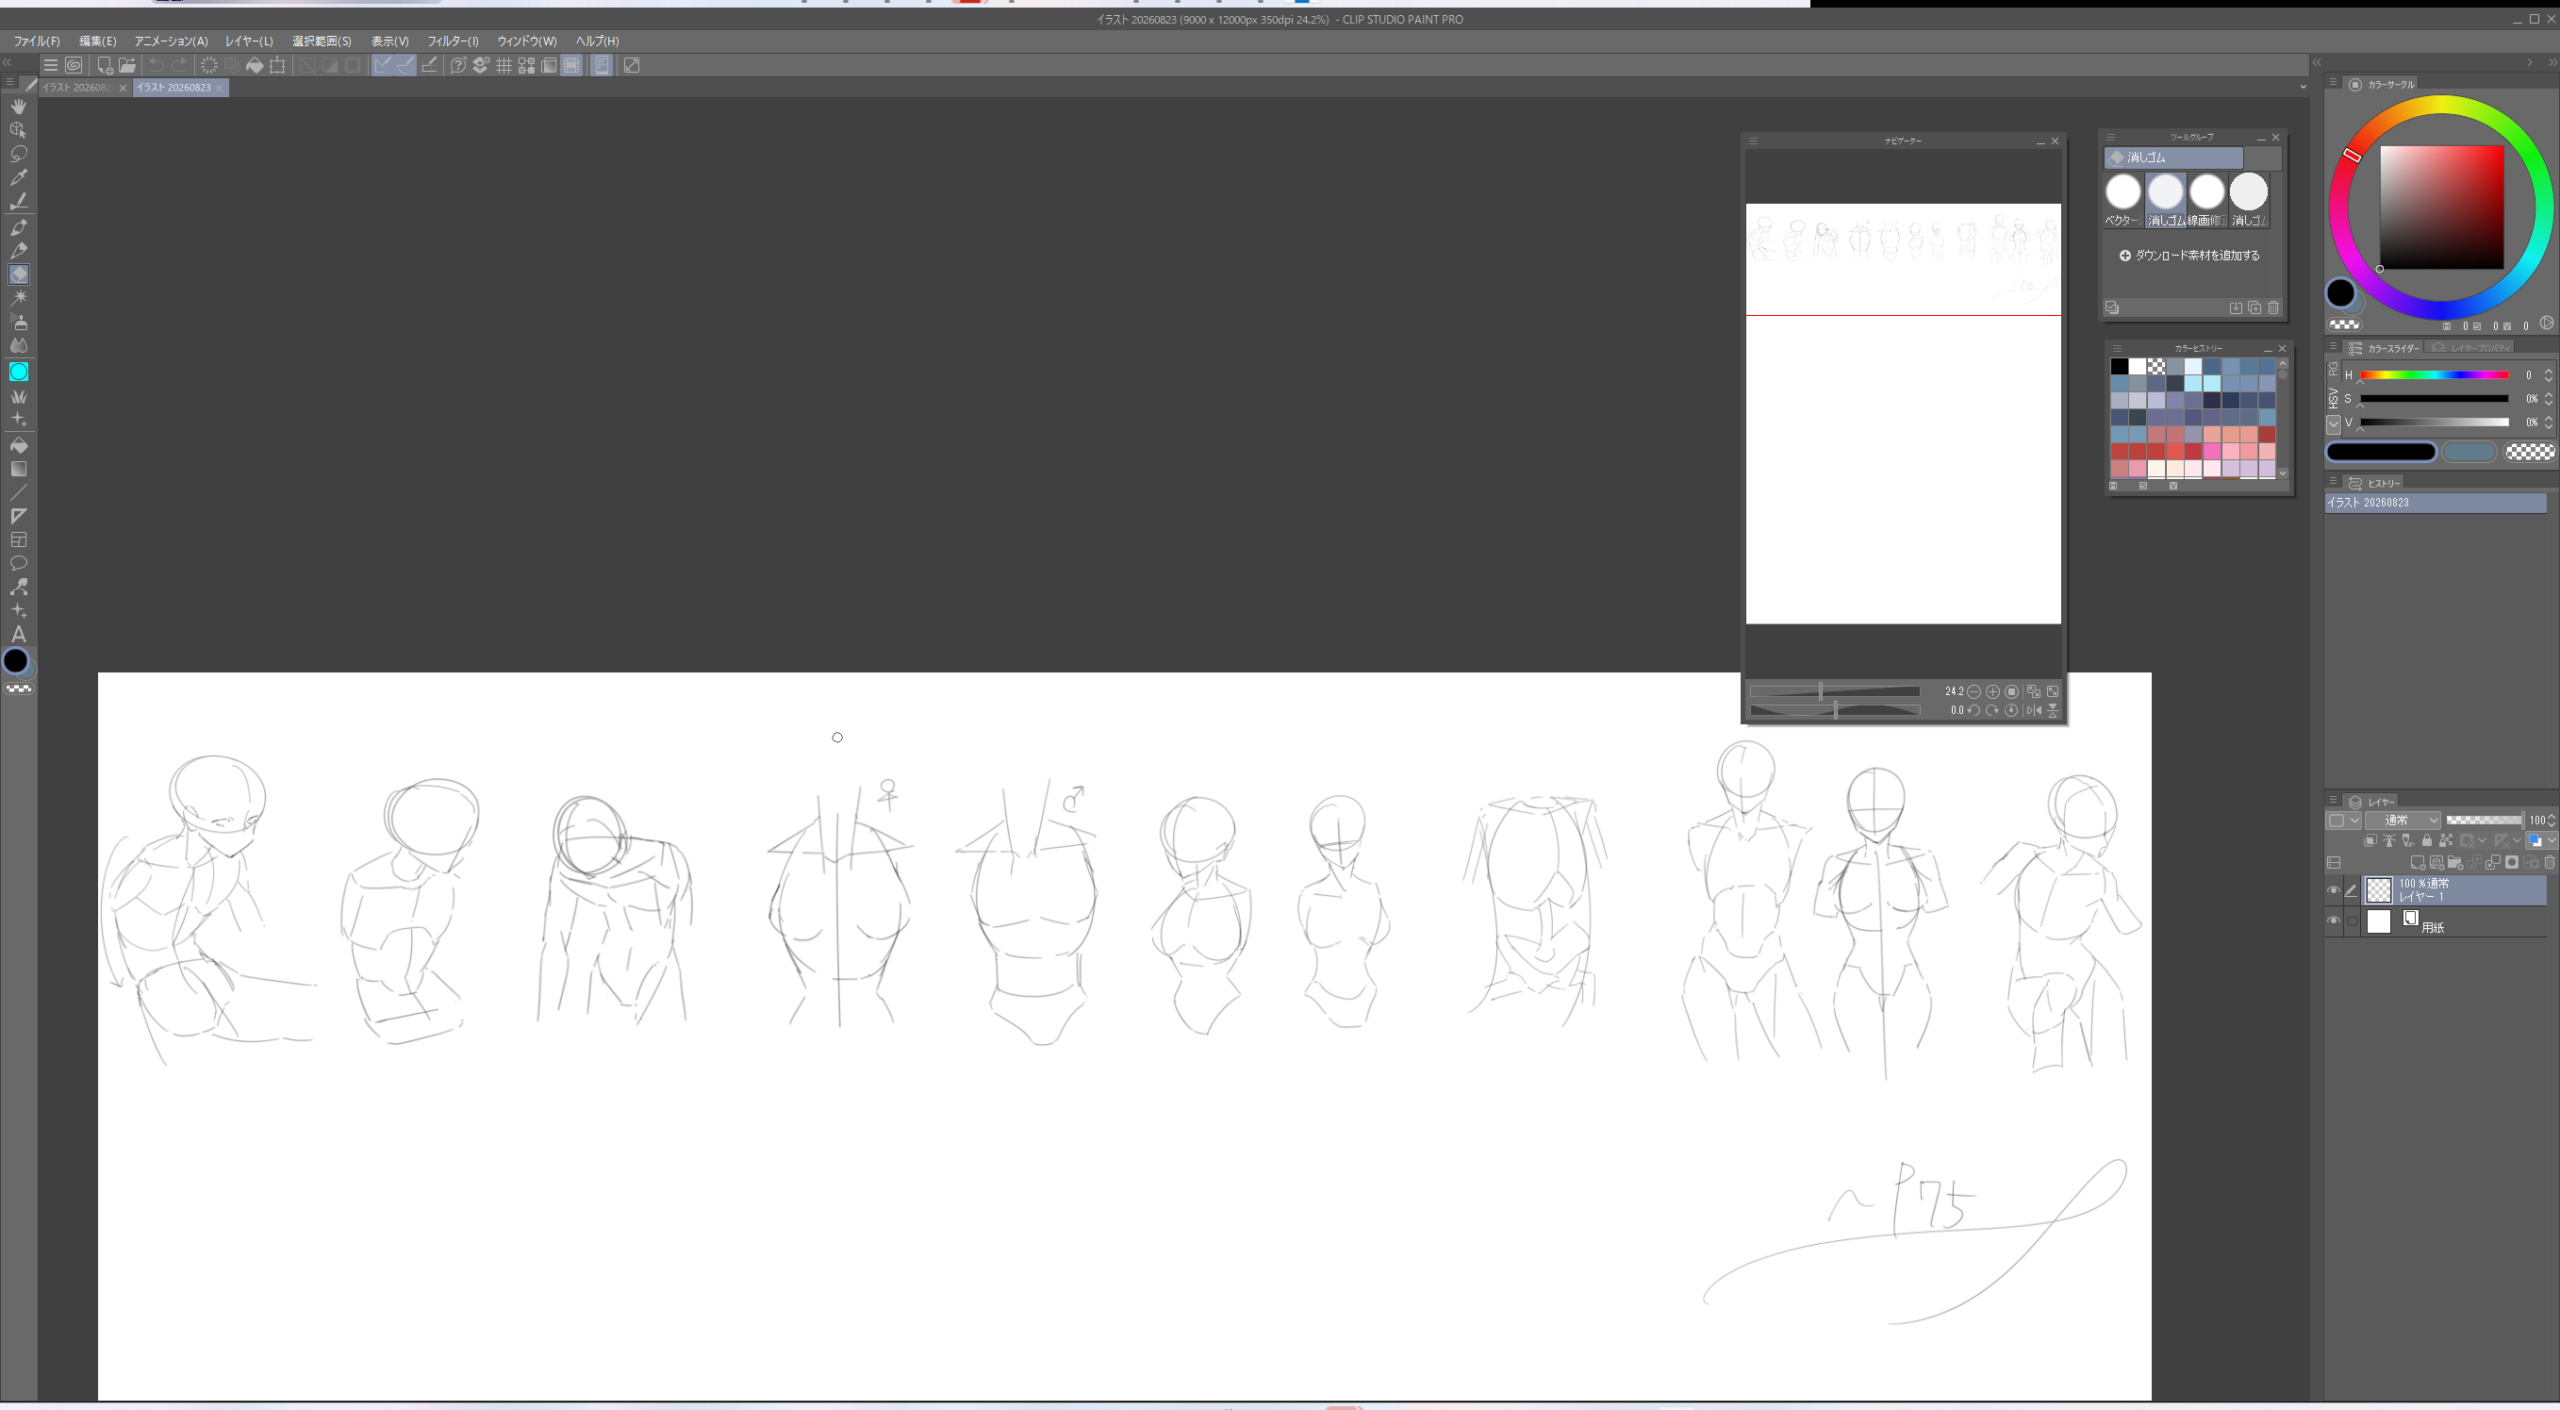
Task: Select the Text tool (A icon)
Action: 19,634
